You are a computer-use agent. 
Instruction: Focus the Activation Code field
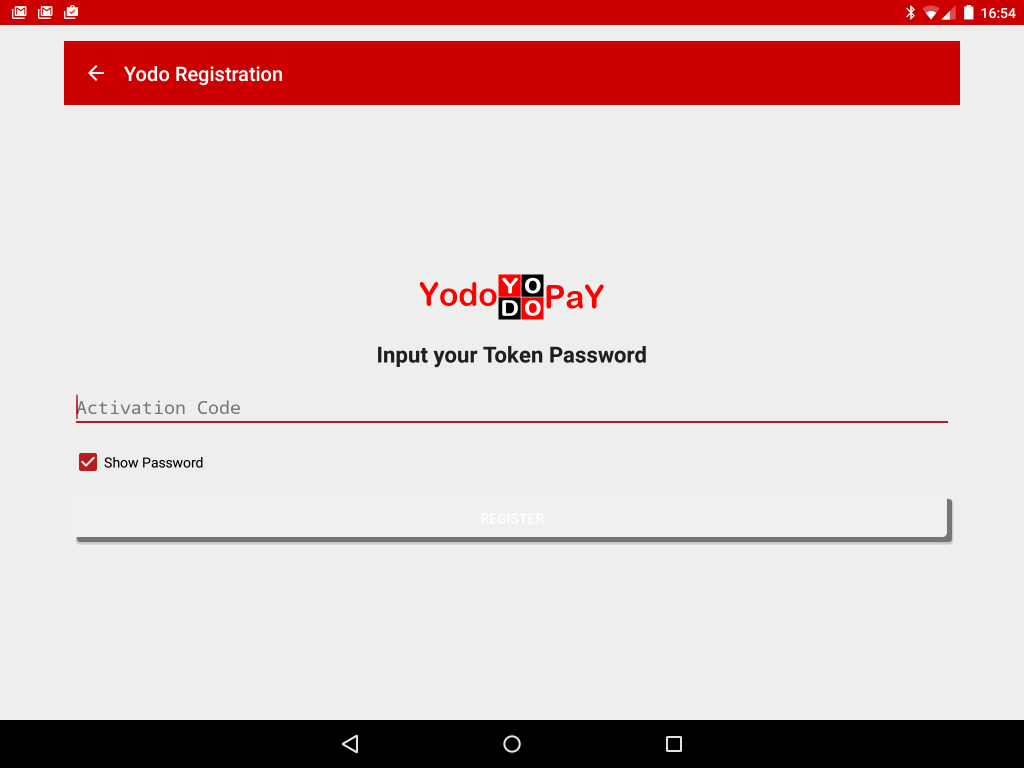(x=511, y=408)
